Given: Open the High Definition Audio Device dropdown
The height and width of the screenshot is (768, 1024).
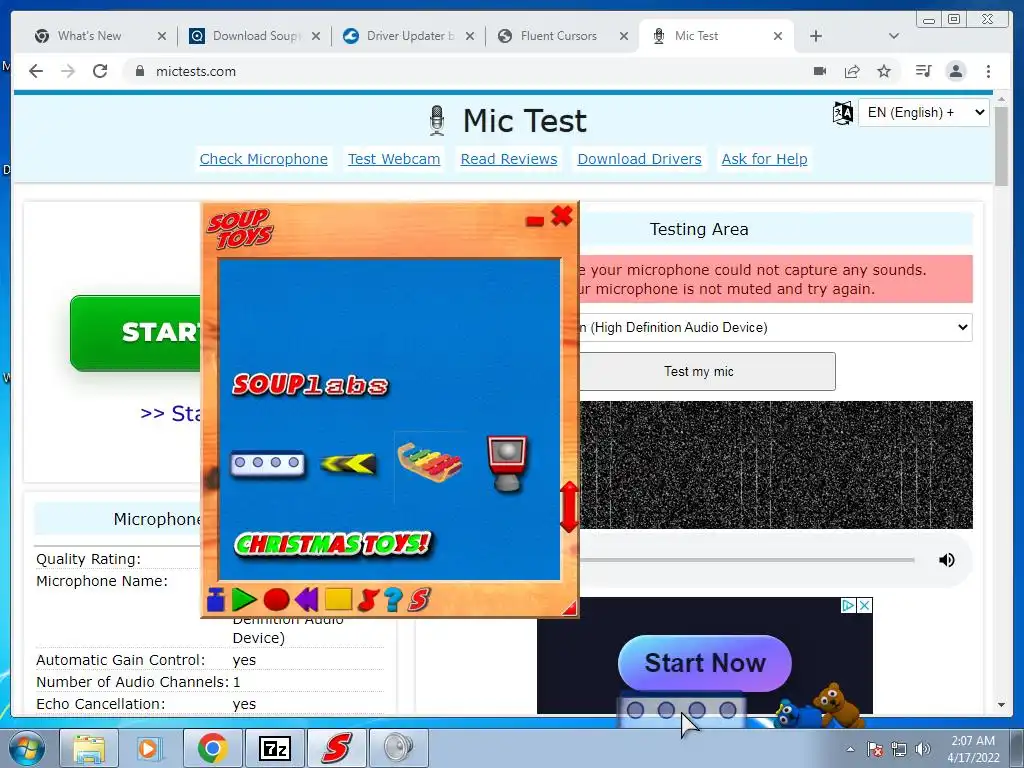Looking at the screenshot, I should tap(775, 327).
